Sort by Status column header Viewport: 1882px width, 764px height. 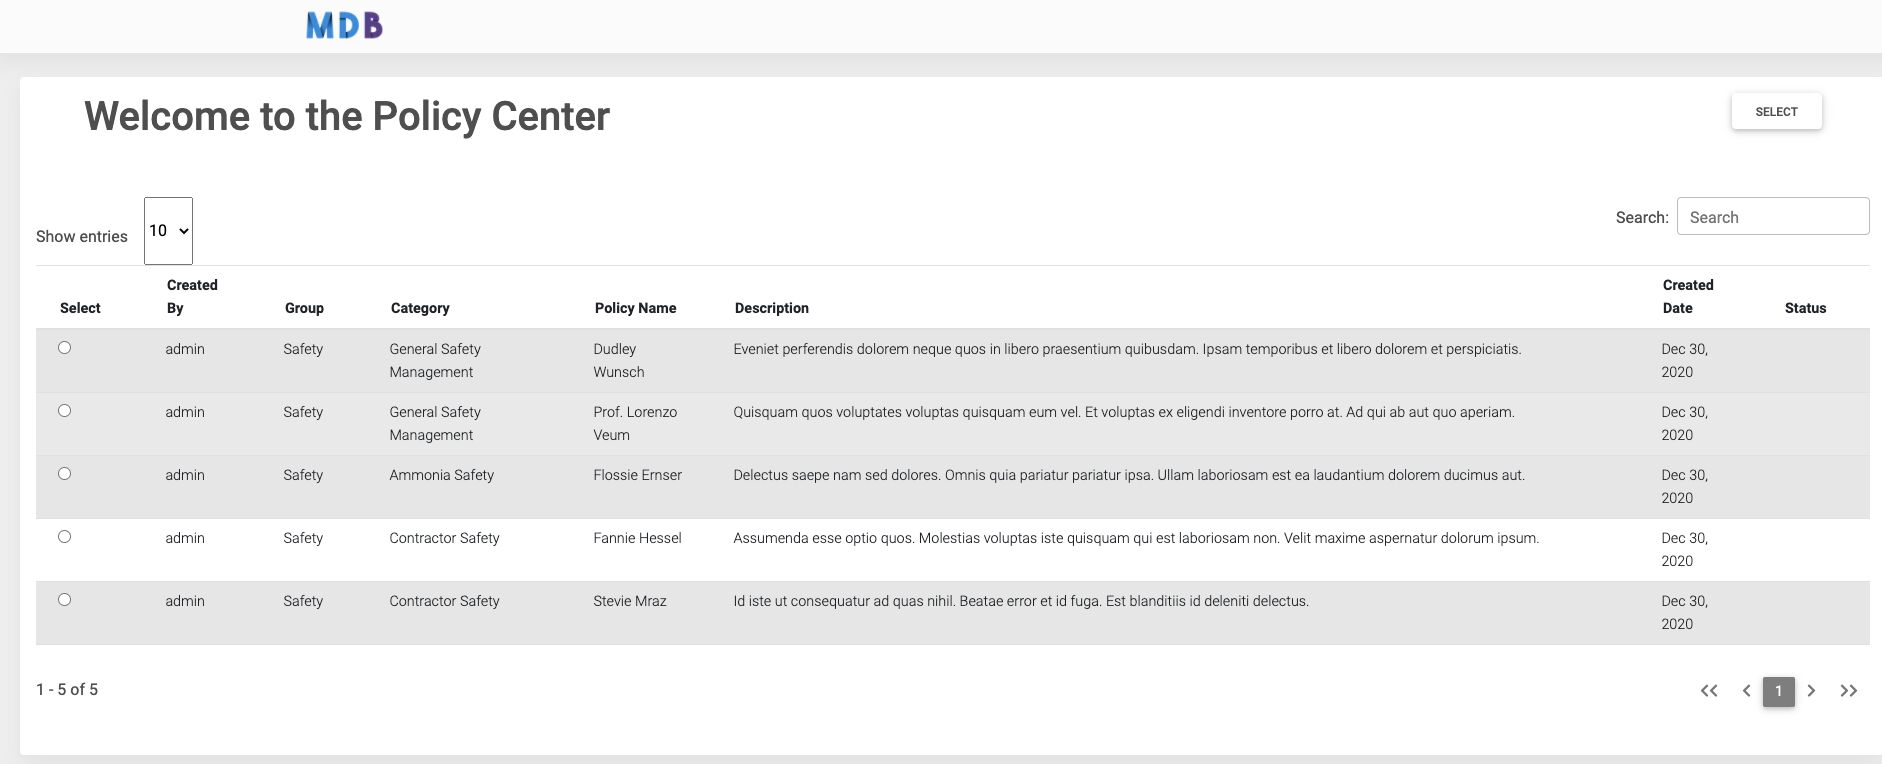coord(1805,308)
